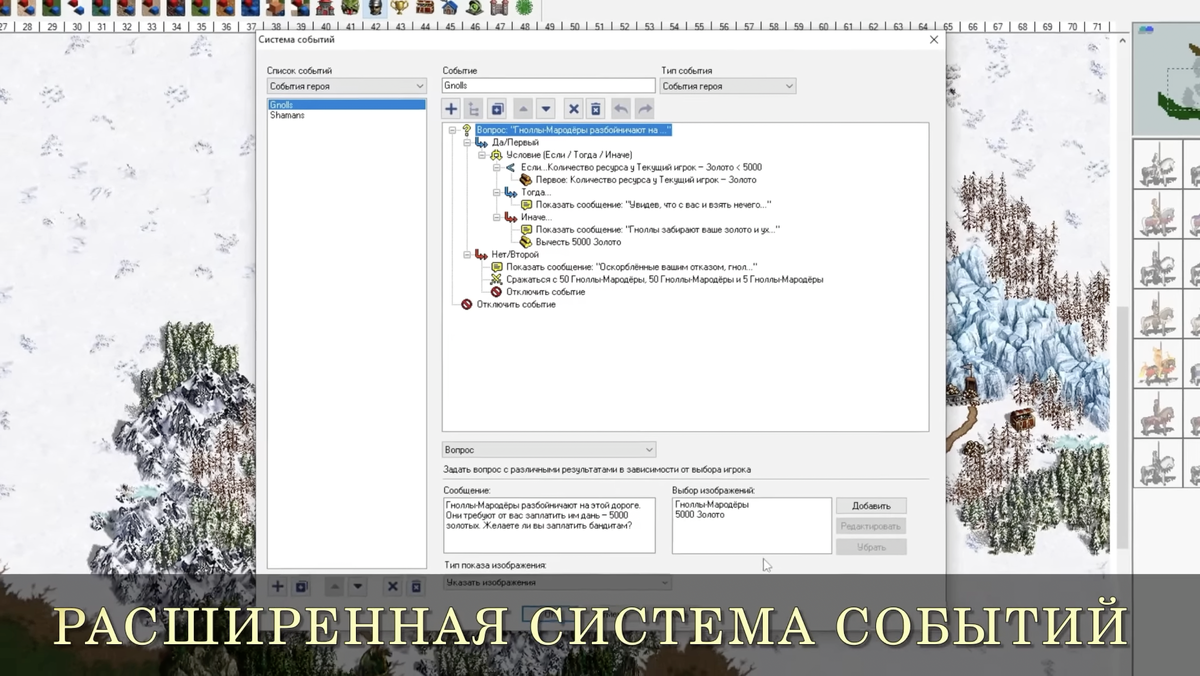The width and height of the screenshot is (1200, 676).
Task: Duplicate event using icon under event list
Action: tap(301, 587)
